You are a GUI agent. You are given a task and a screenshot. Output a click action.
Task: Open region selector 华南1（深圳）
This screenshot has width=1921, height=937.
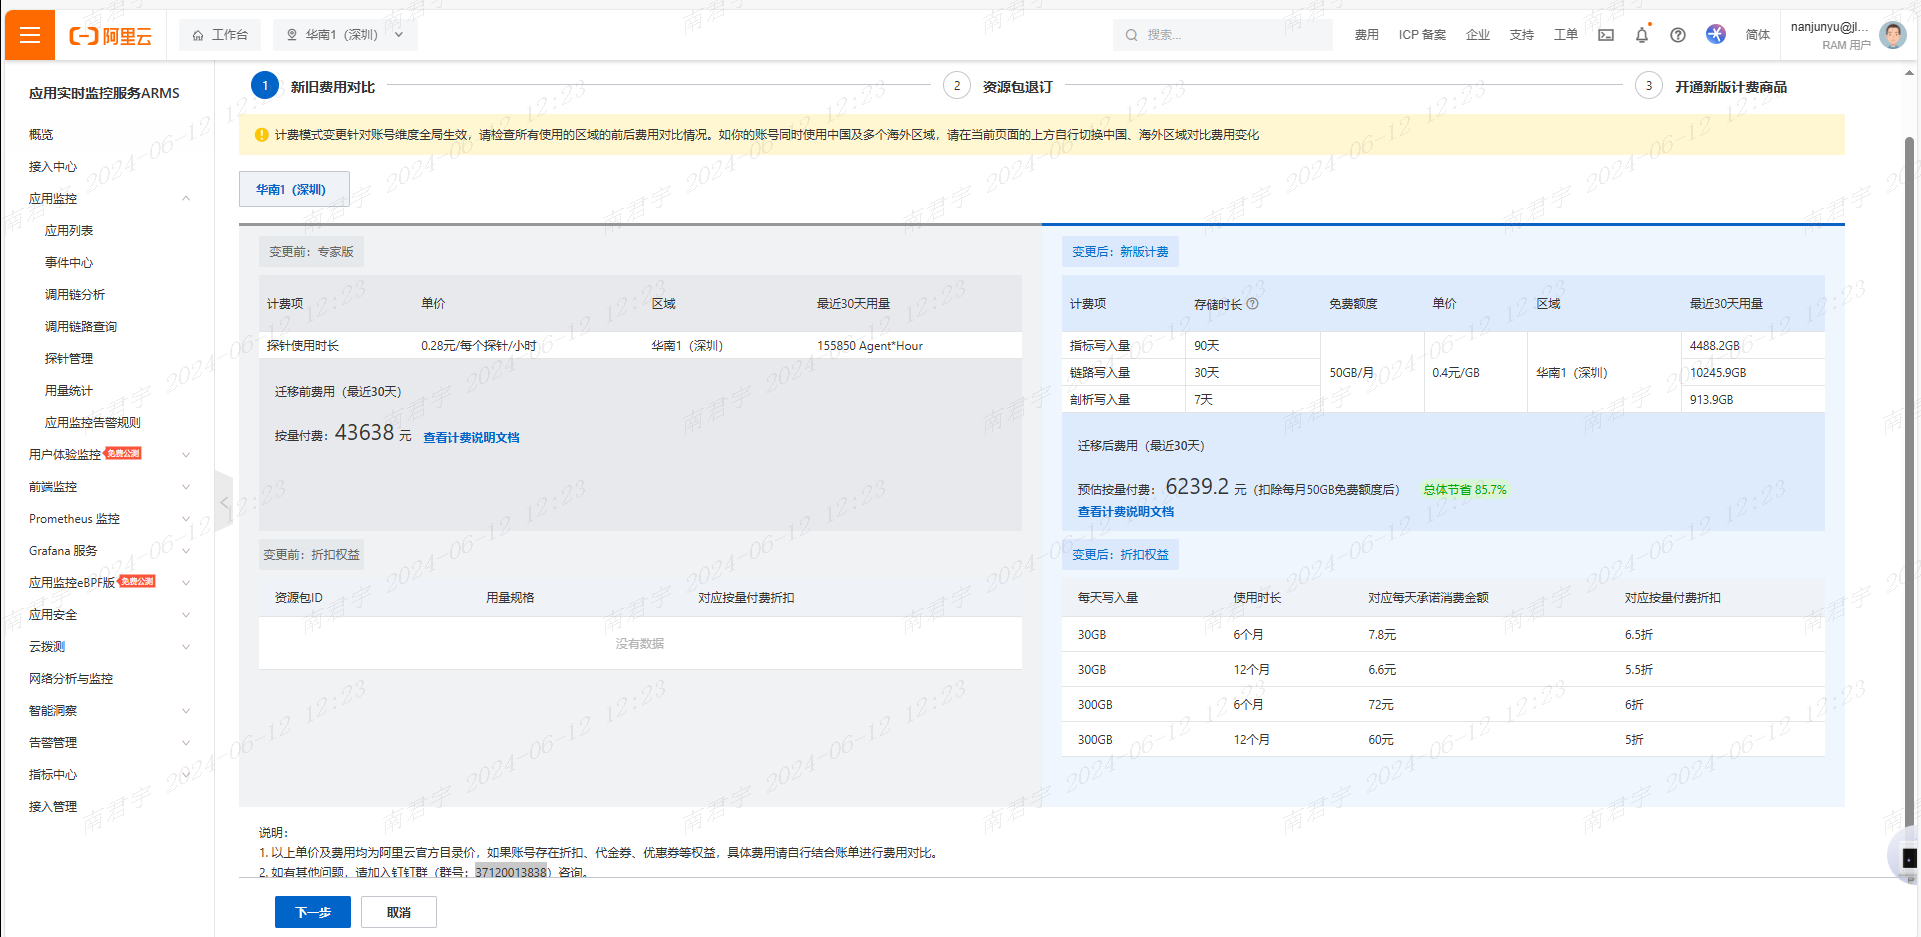(345, 35)
